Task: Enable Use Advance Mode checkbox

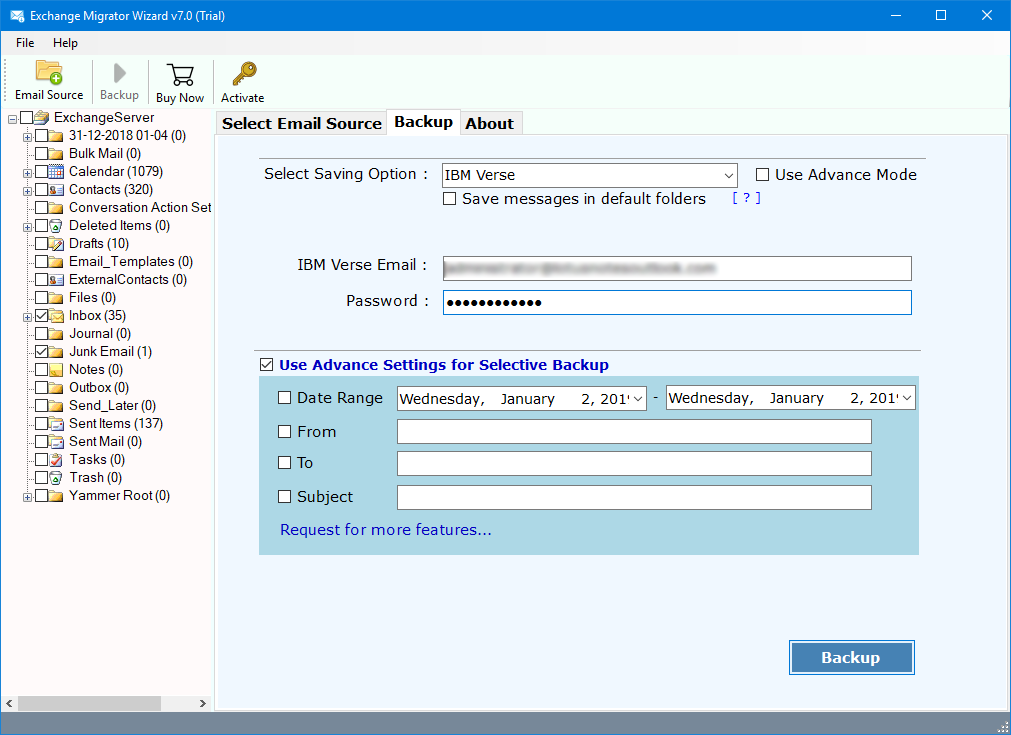Action: (x=762, y=175)
